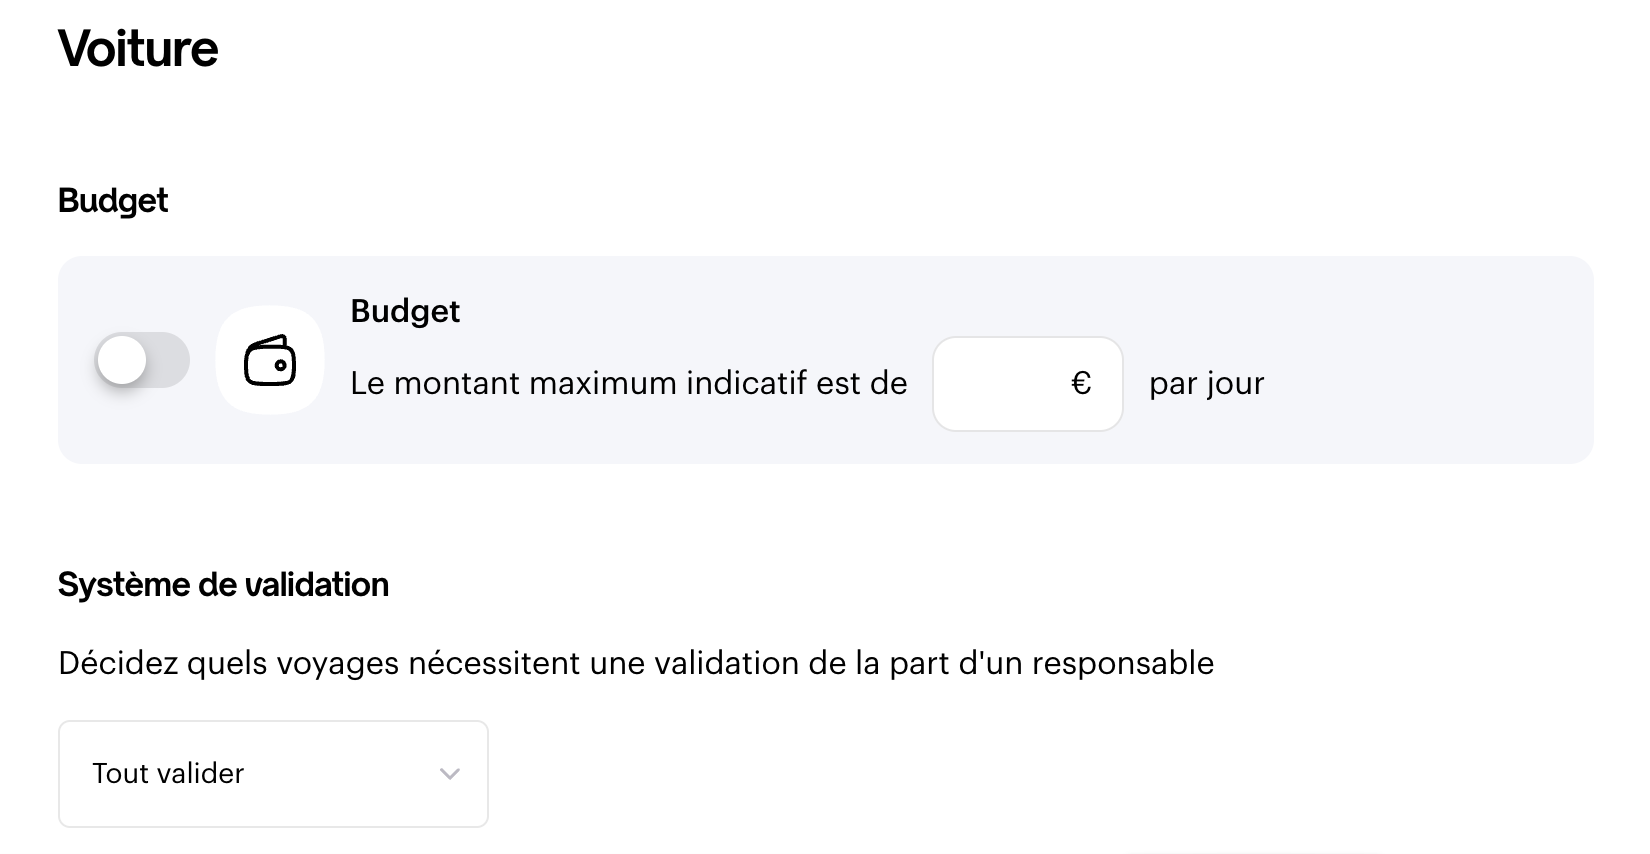Click the chevron arrow of validation dropdown

[450, 774]
